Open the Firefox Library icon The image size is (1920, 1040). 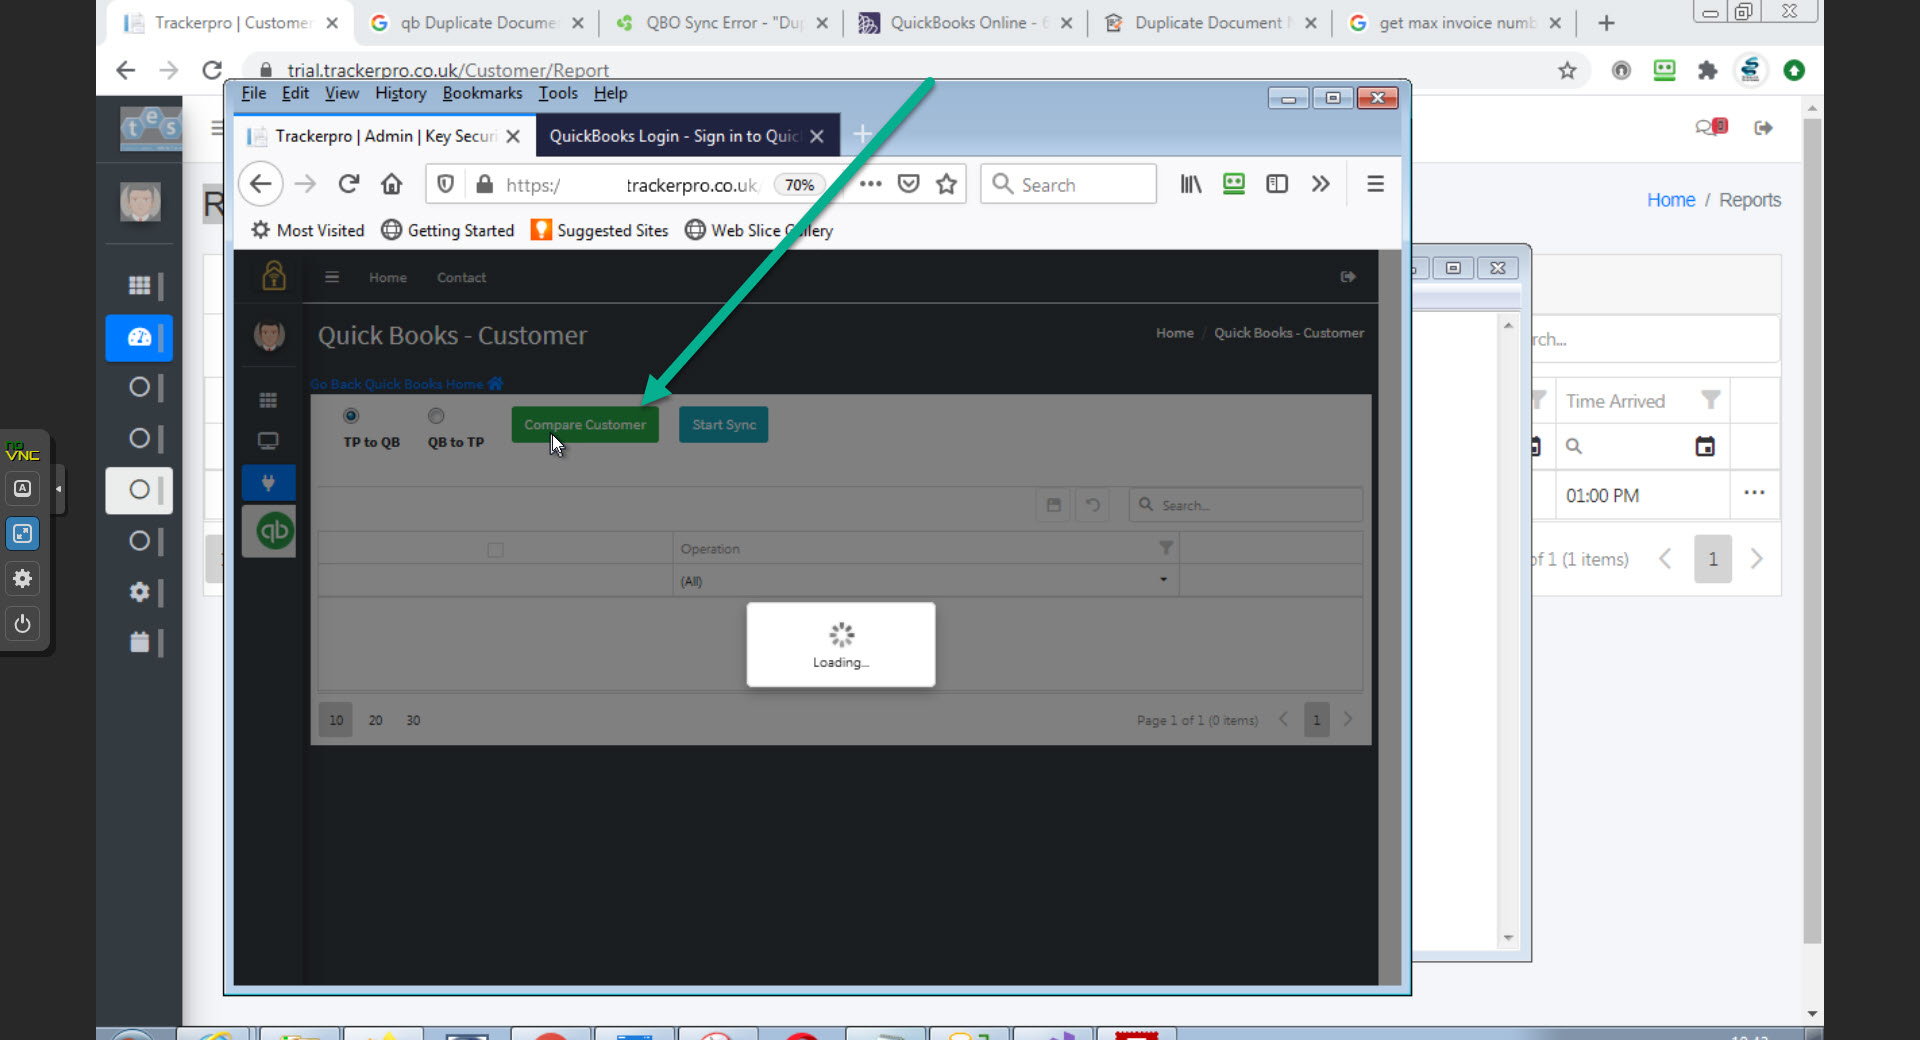[x=1191, y=184]
